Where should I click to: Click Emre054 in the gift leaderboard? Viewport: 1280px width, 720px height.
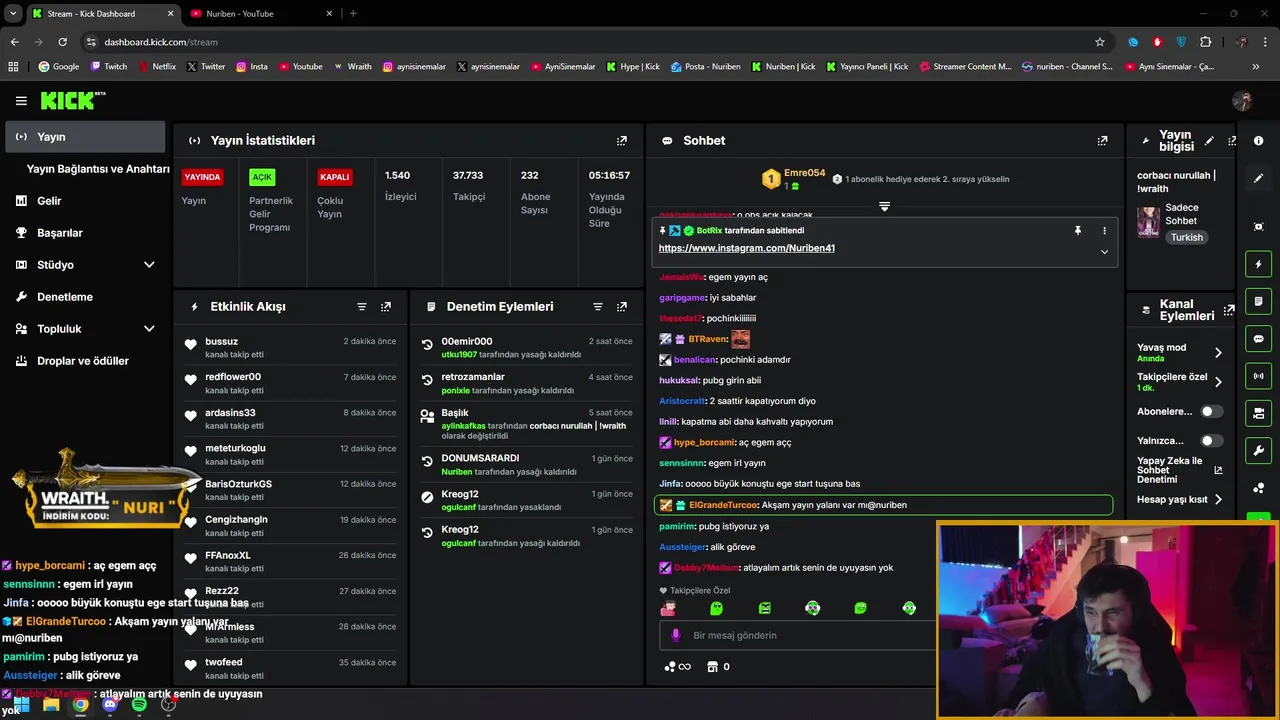pyautogui.click(x=804, y=173)
